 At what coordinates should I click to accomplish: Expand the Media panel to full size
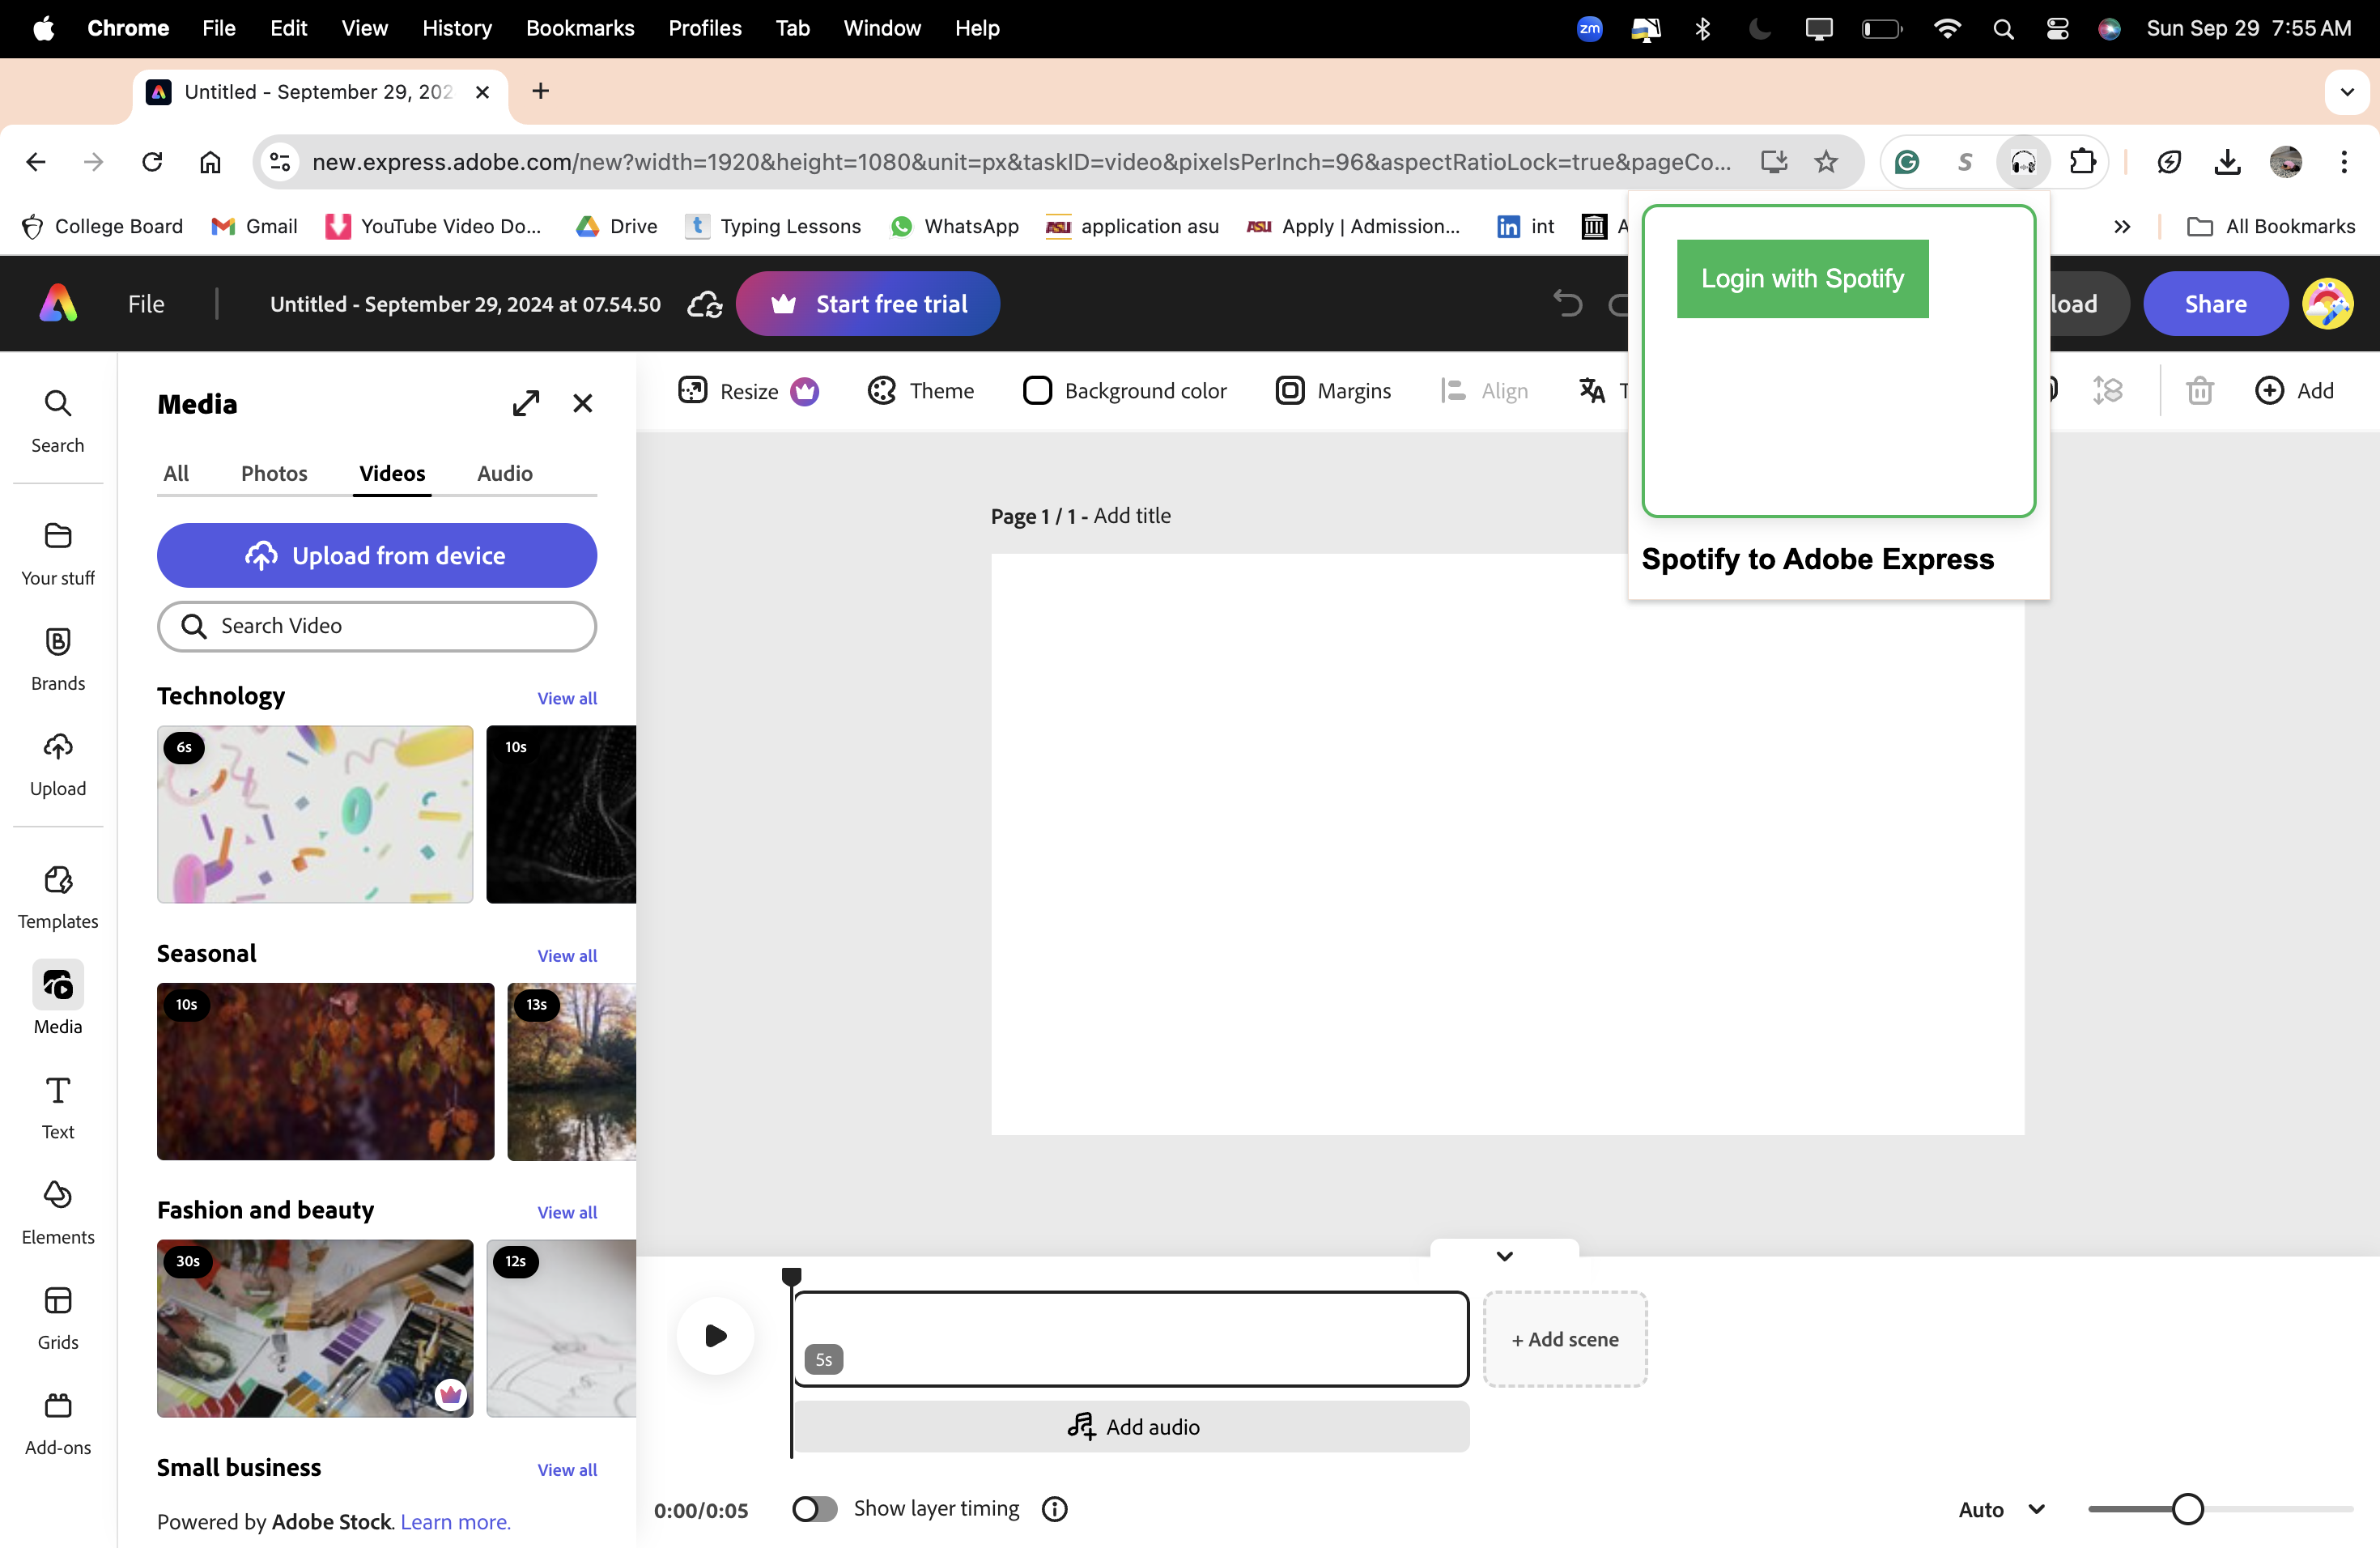point(526,404)
